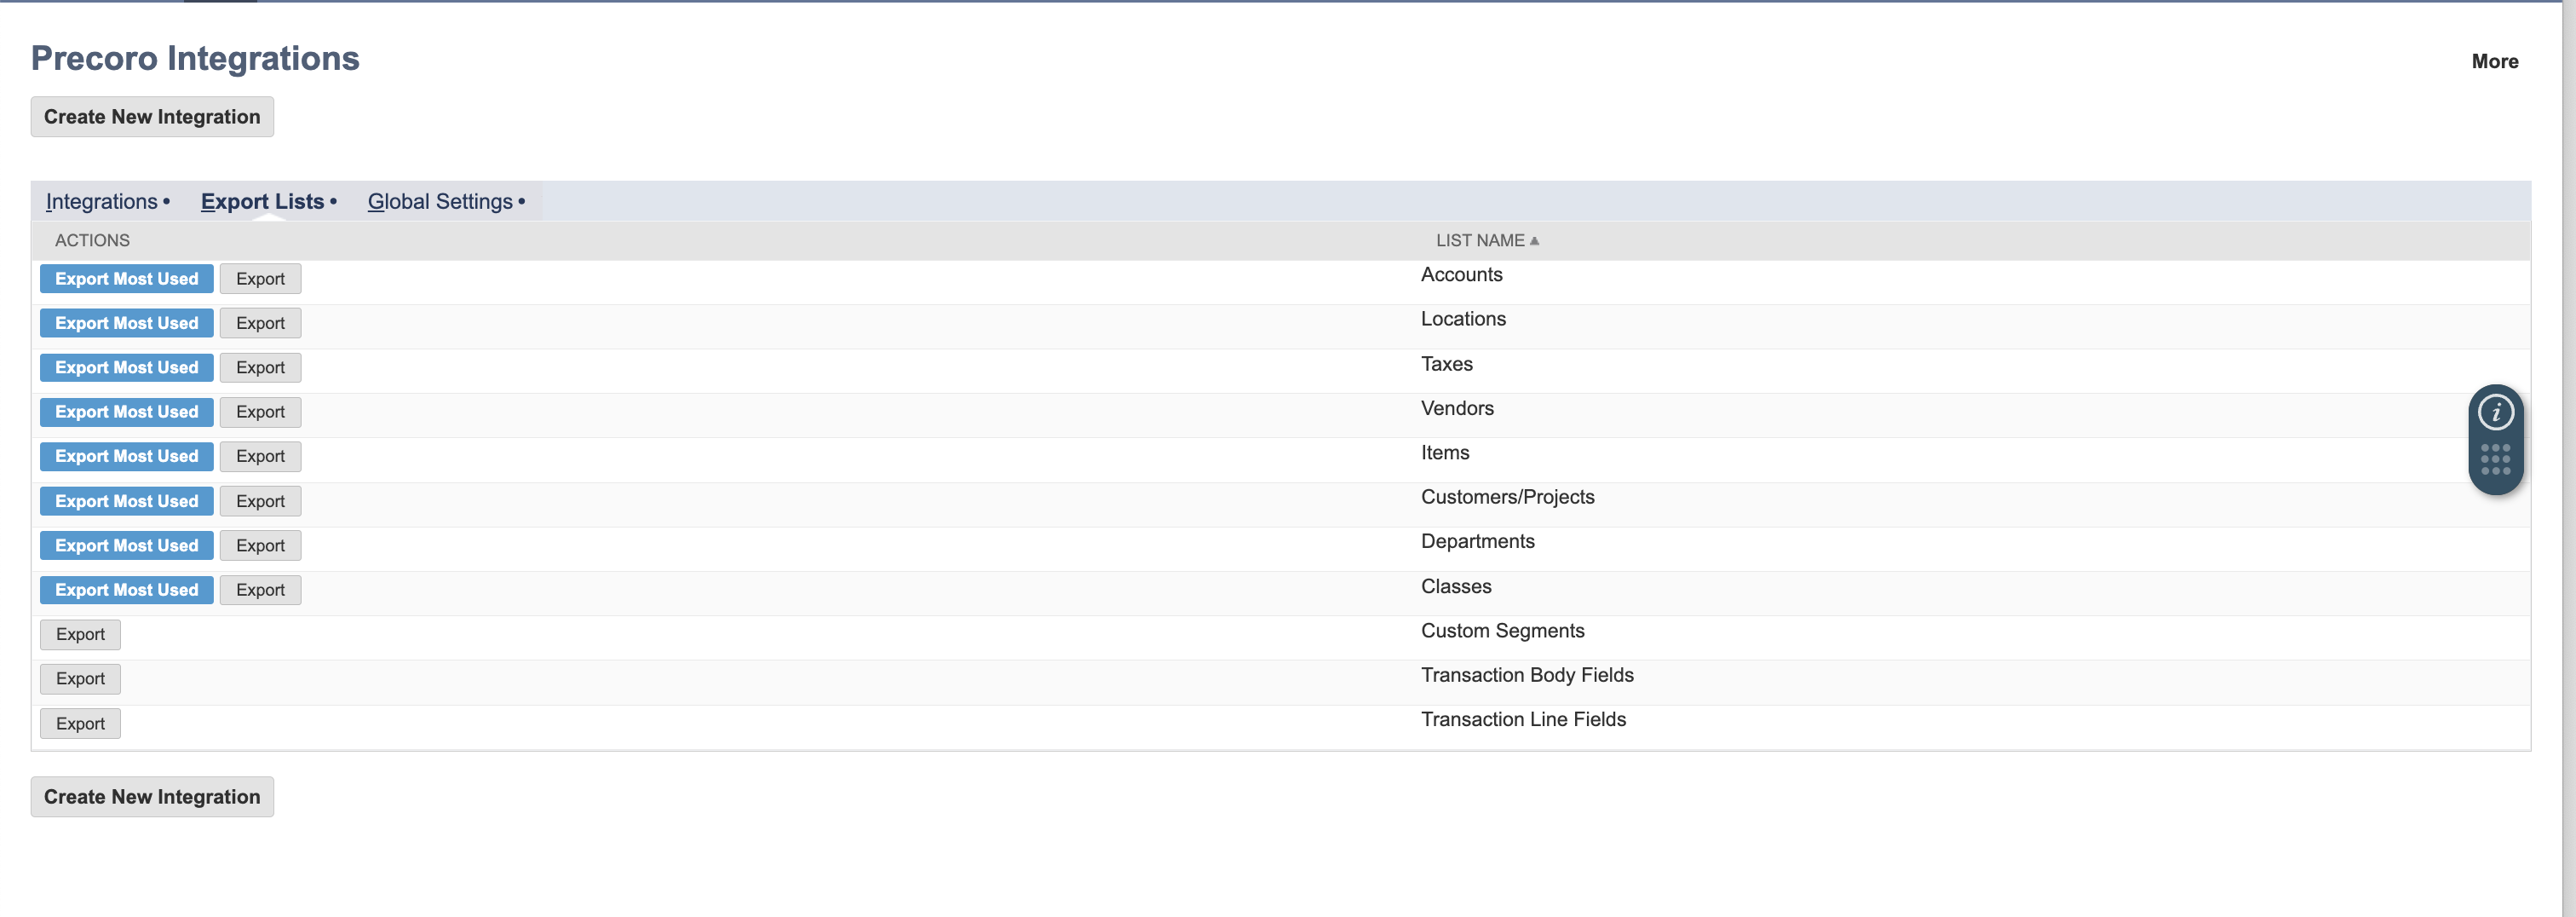This screenshot has height=917, width=2576.
Task: Click the top Create New Integration button
Action: click(152, 117)
